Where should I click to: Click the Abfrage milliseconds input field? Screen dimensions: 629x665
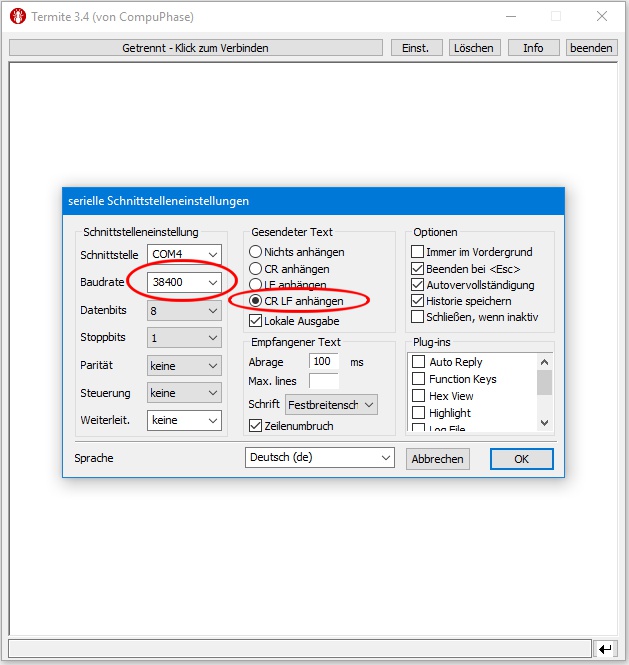pos(323,362)
